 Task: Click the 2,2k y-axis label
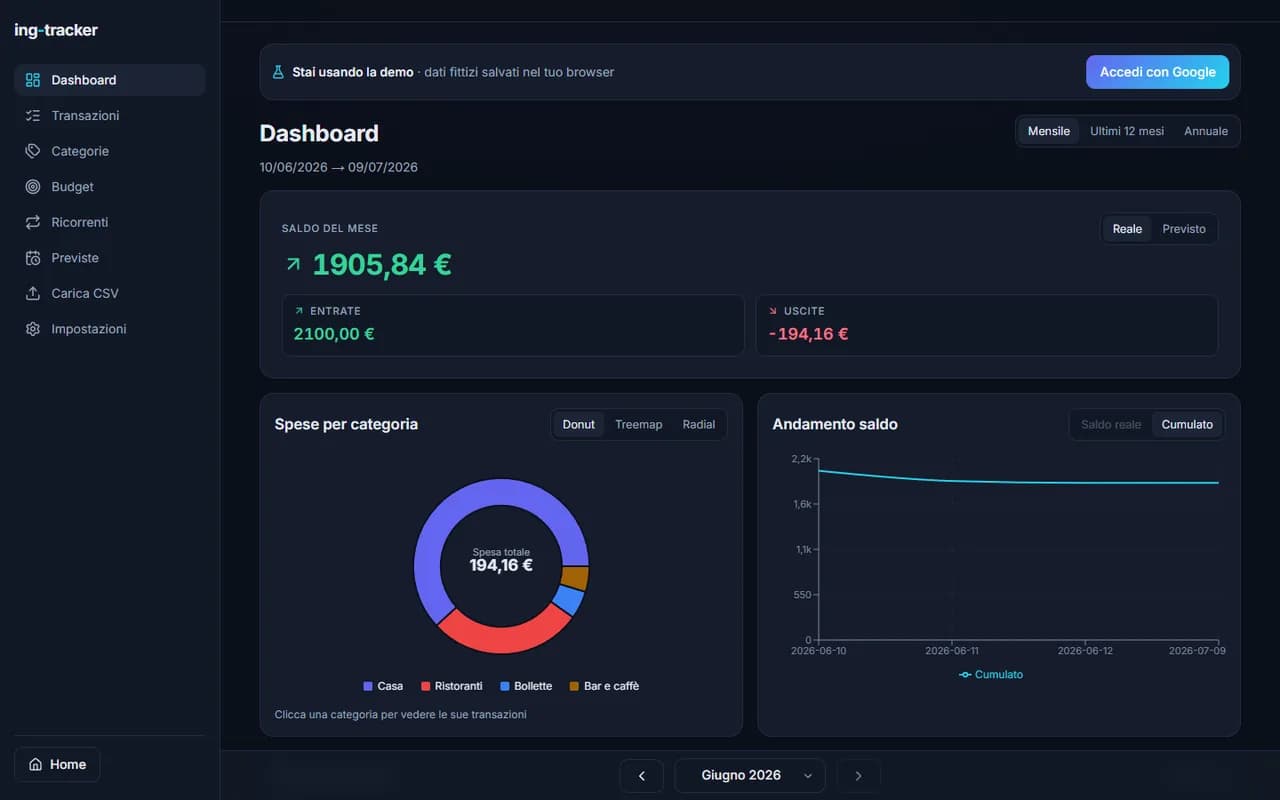tap(801, 458)
